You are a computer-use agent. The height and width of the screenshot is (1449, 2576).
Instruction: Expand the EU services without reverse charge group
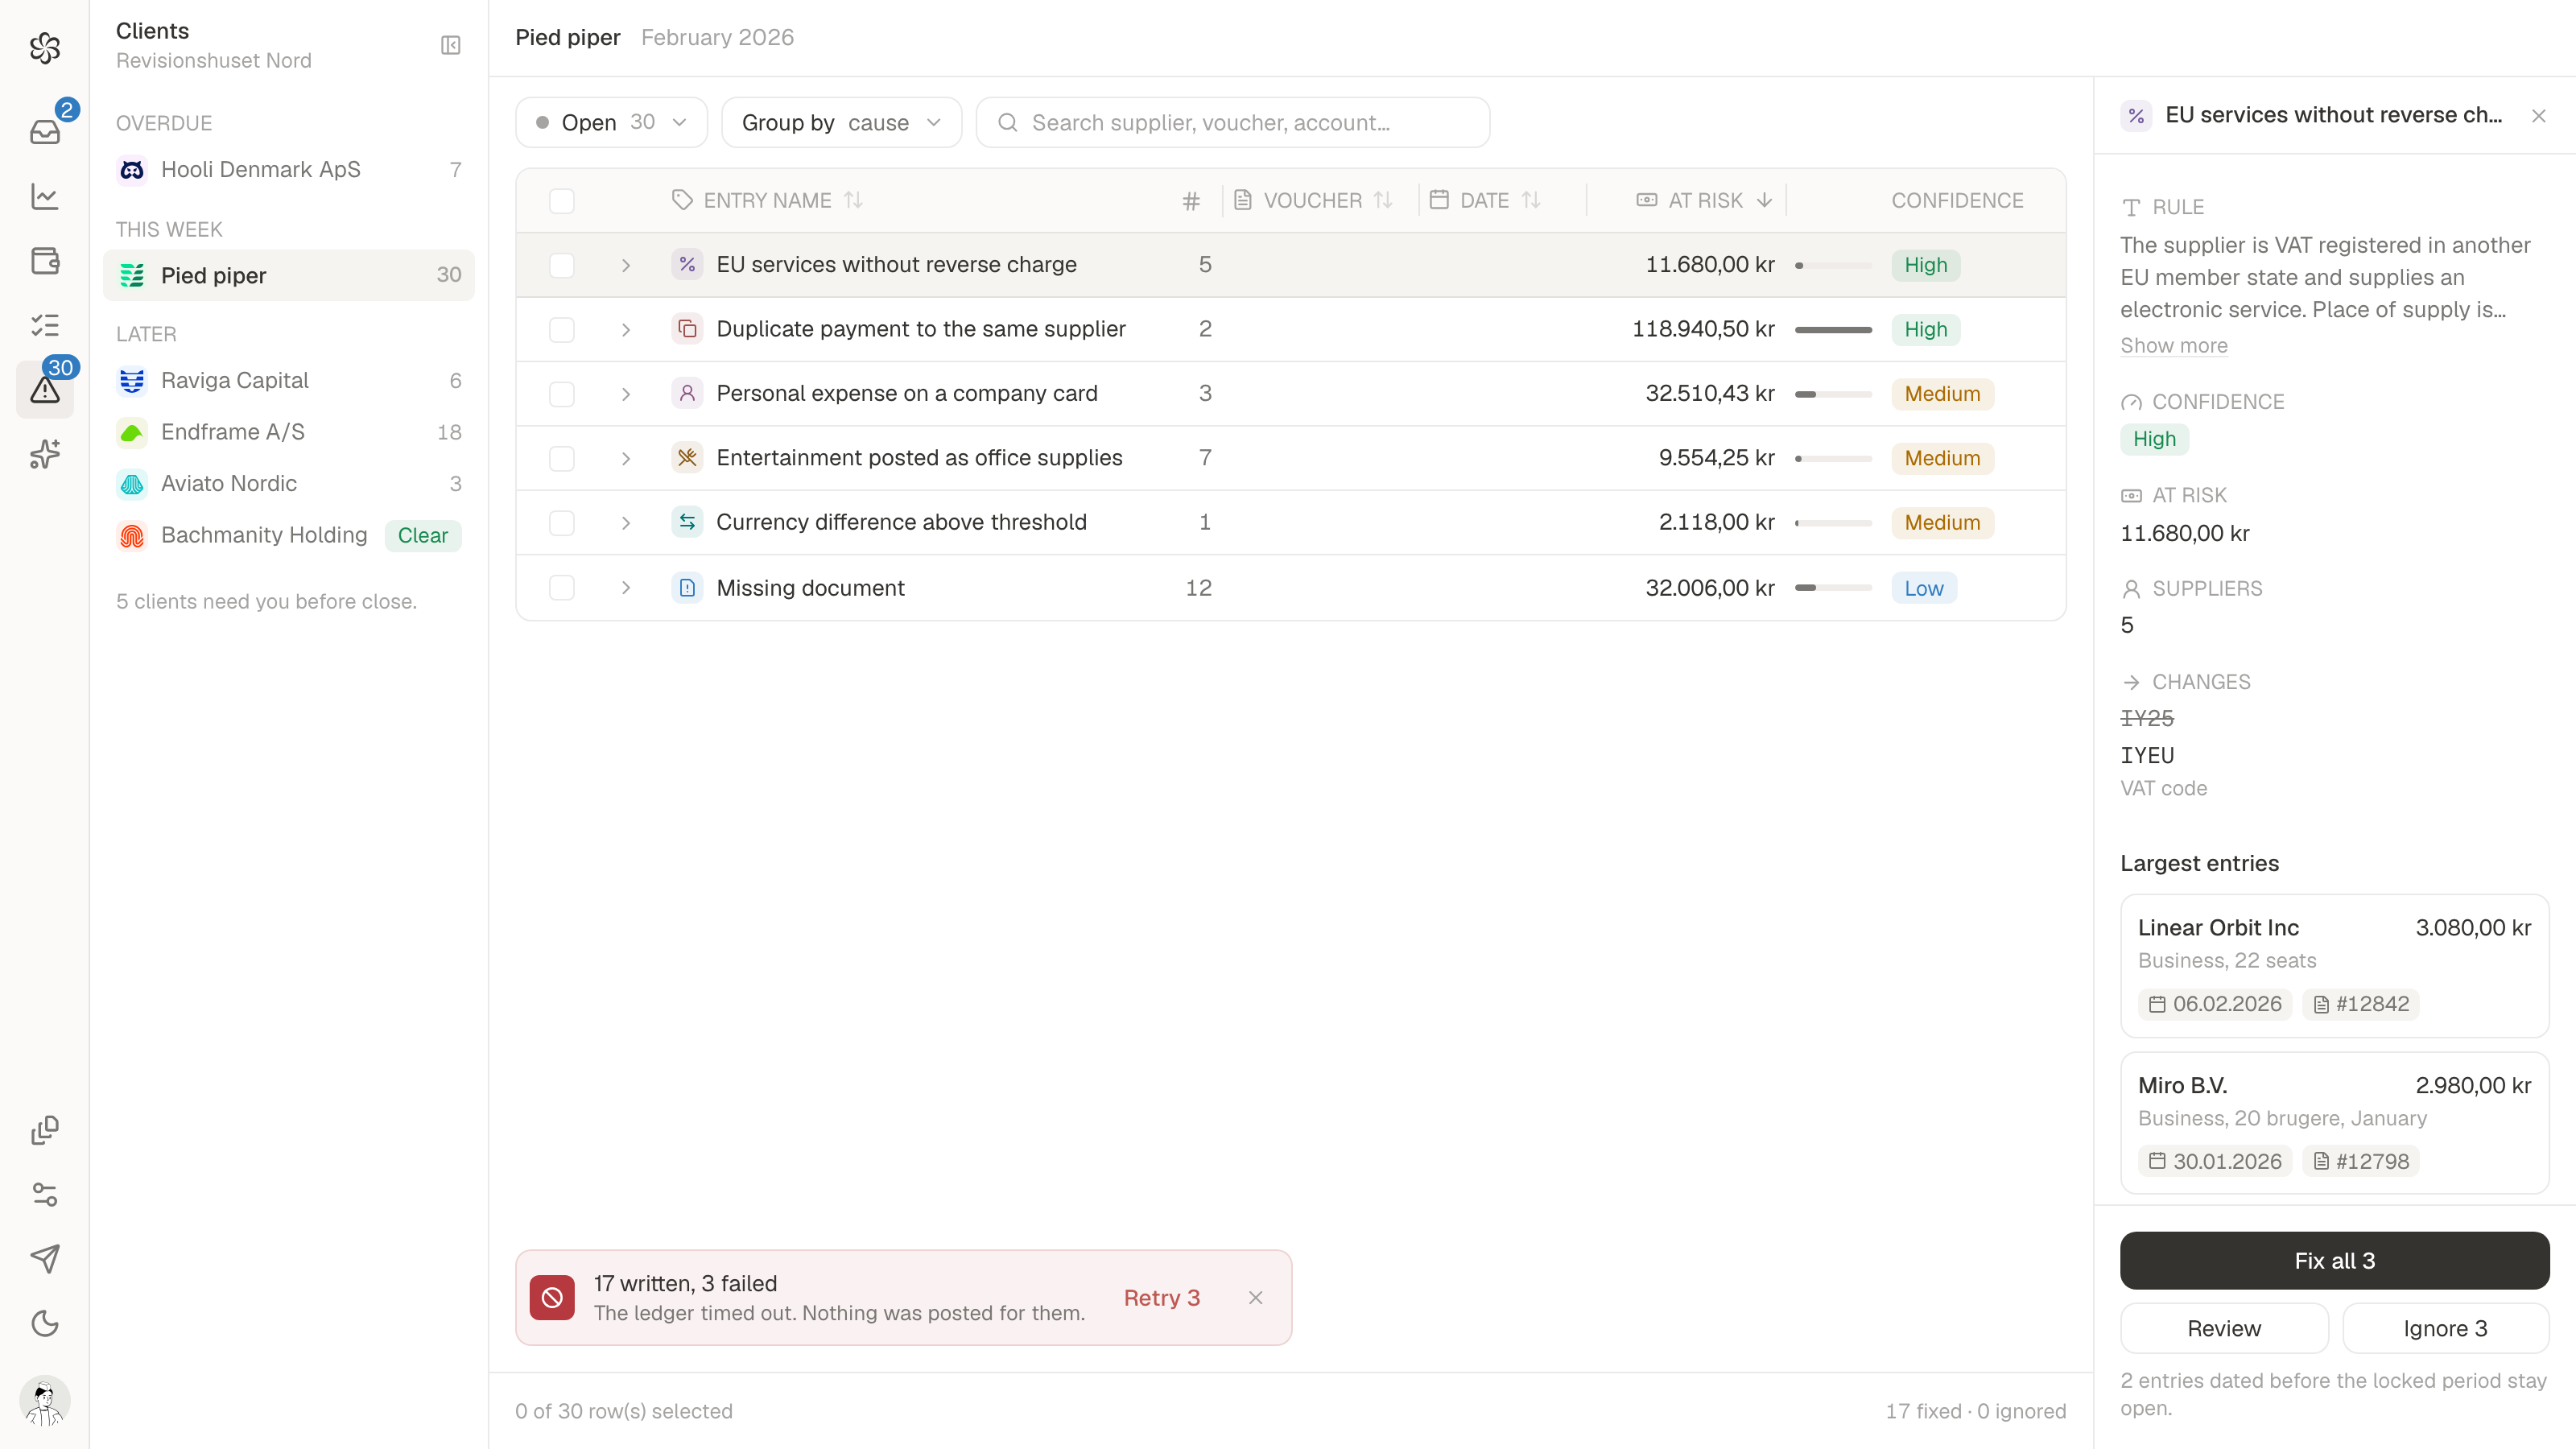tap(626, 265)
